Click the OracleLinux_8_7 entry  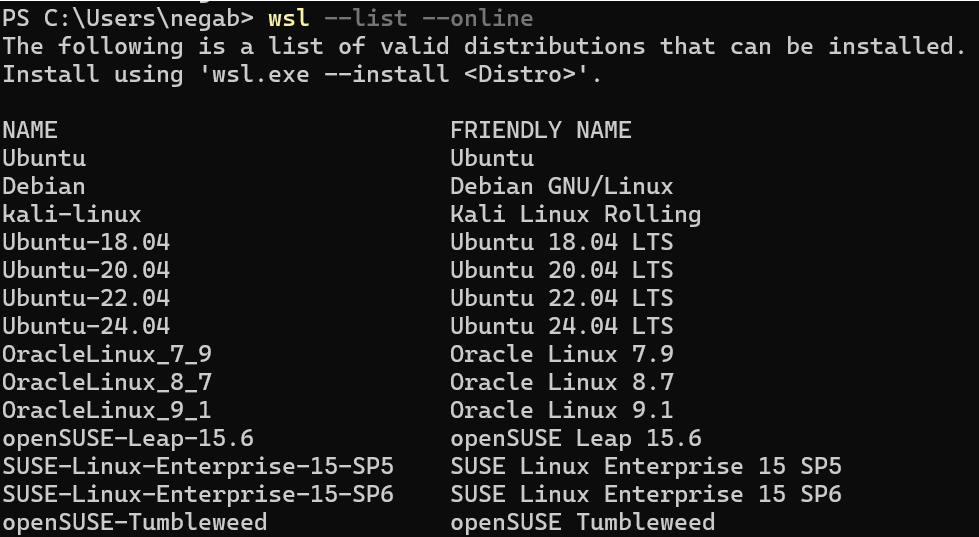pos(107,382)
